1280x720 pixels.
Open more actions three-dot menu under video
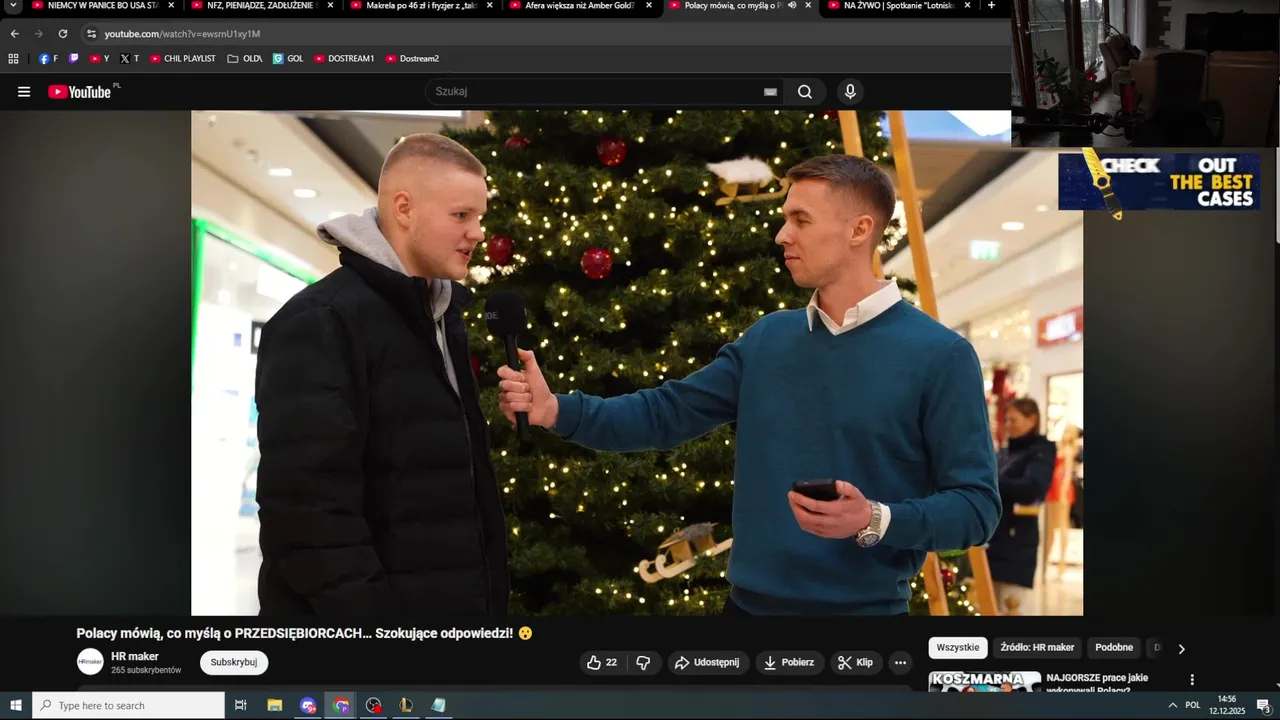click(900, 662)
